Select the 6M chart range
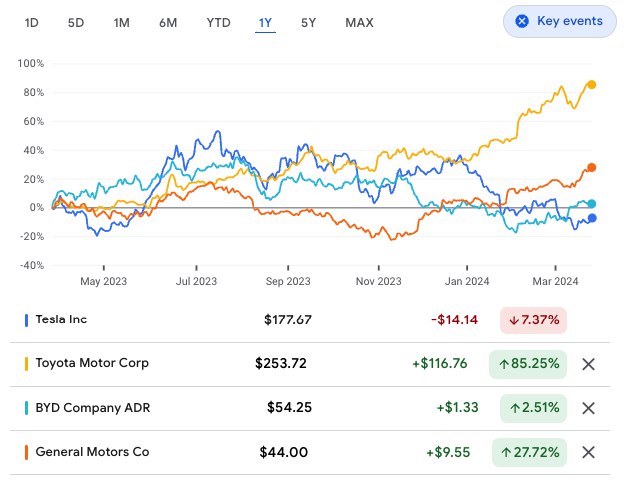Screen dimensions: 630x482 coord(168,23)
